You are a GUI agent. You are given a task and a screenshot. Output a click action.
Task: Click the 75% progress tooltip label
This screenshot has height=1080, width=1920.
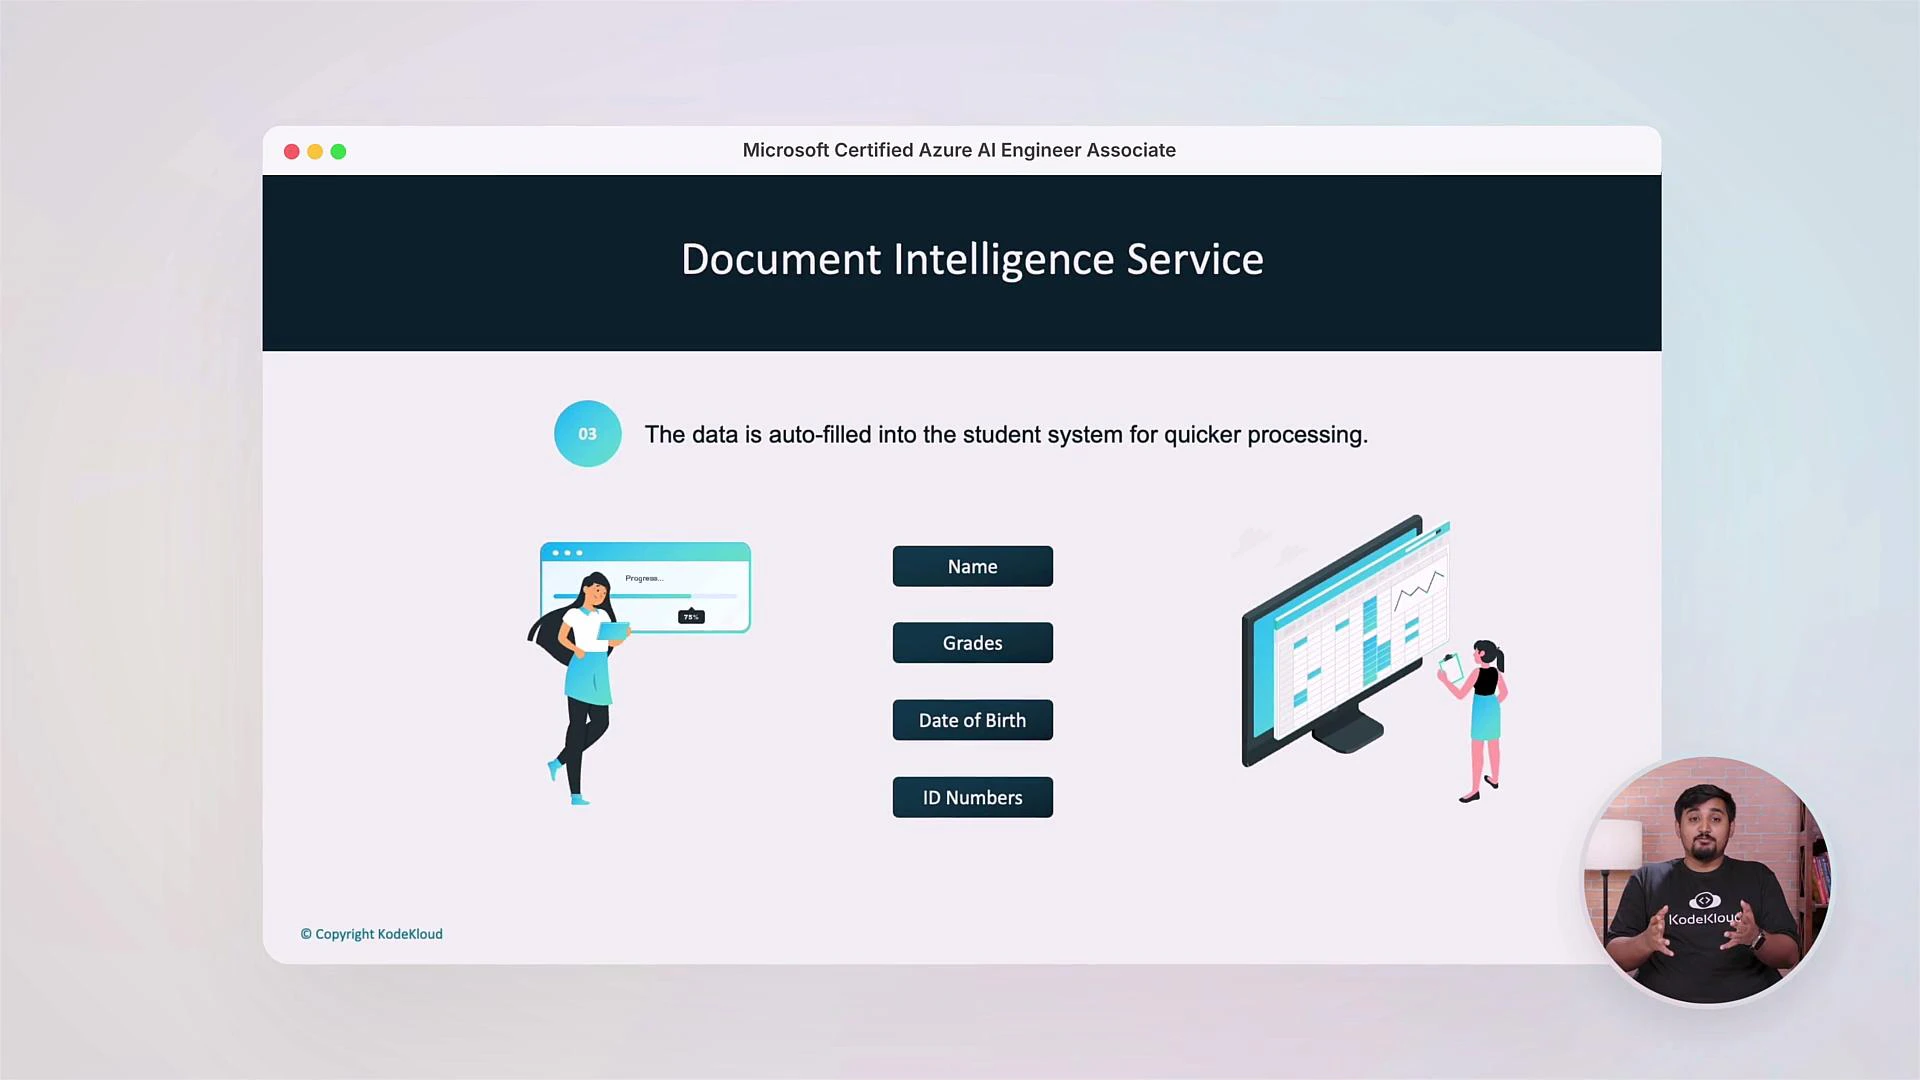[x=691, y=617]
